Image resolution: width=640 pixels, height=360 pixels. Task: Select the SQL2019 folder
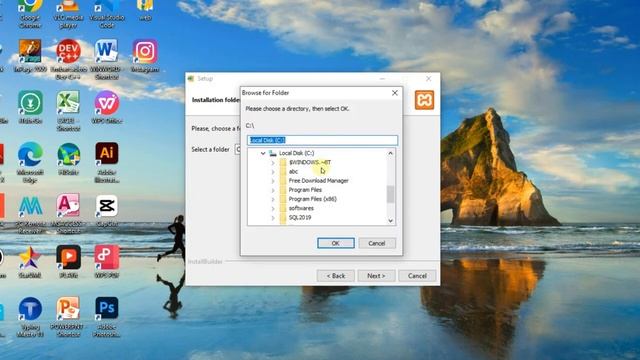[300, 218]
